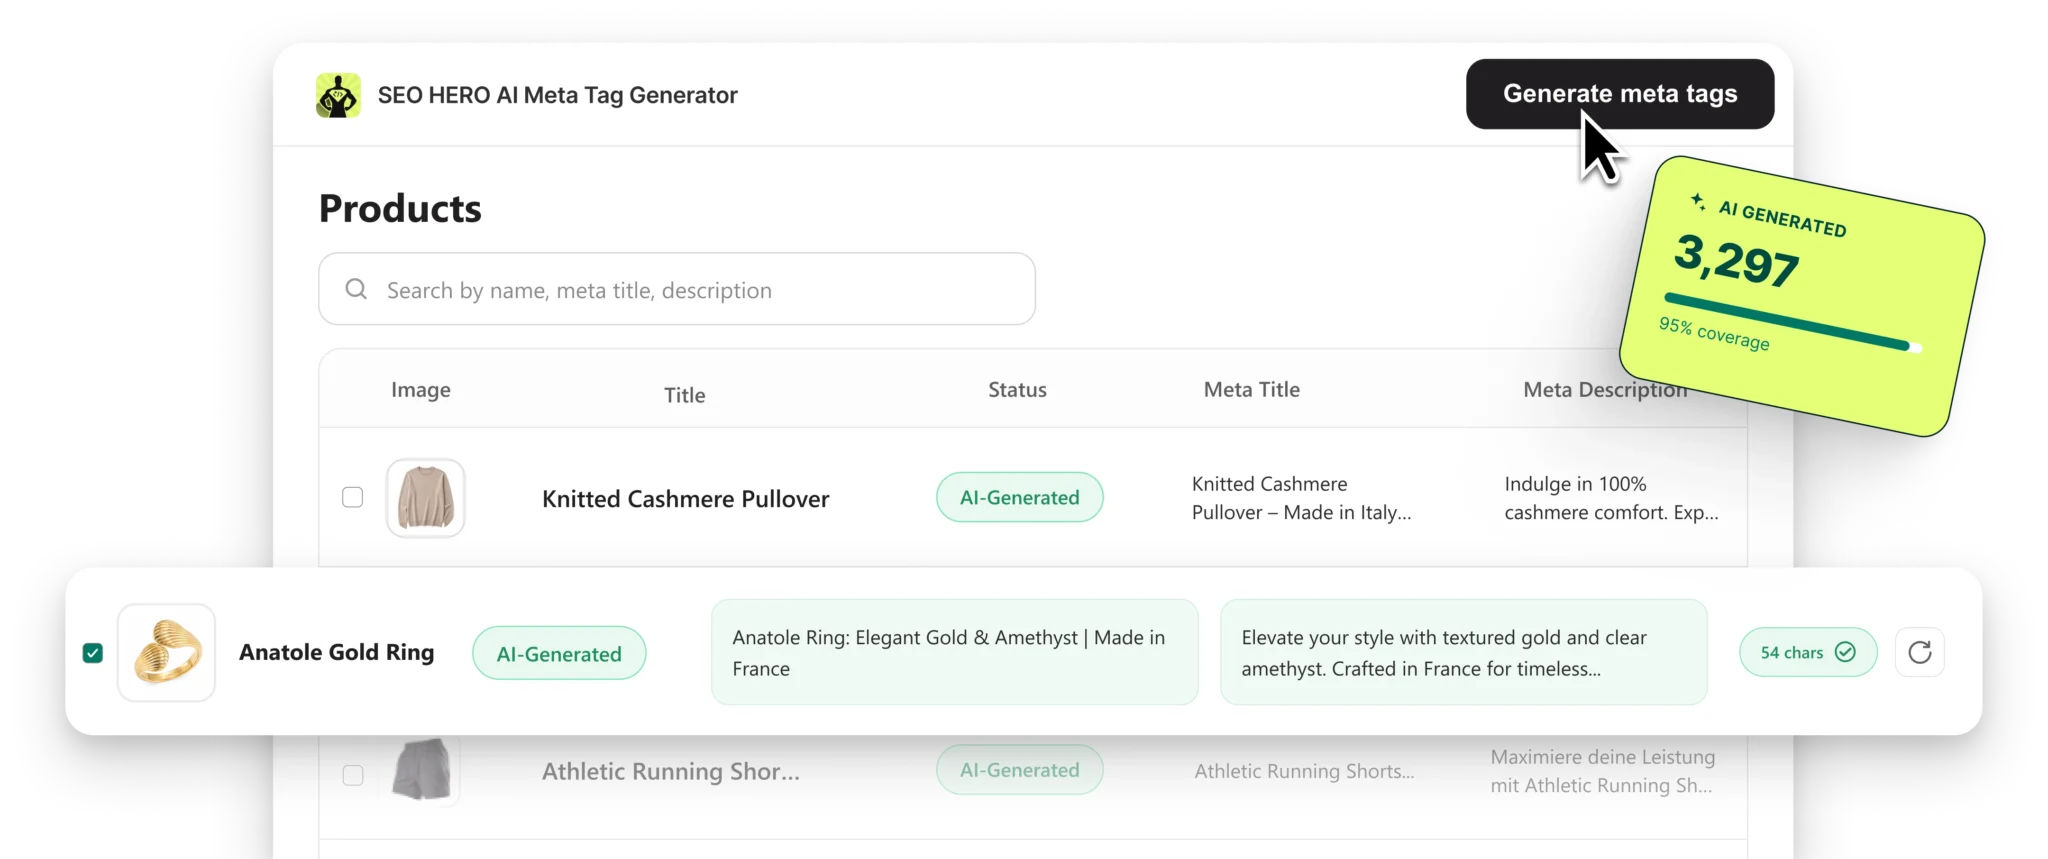This screenshot has height=859, width=2048.
Task: Click the search magnifier icon
Action: tap(356, 289)
